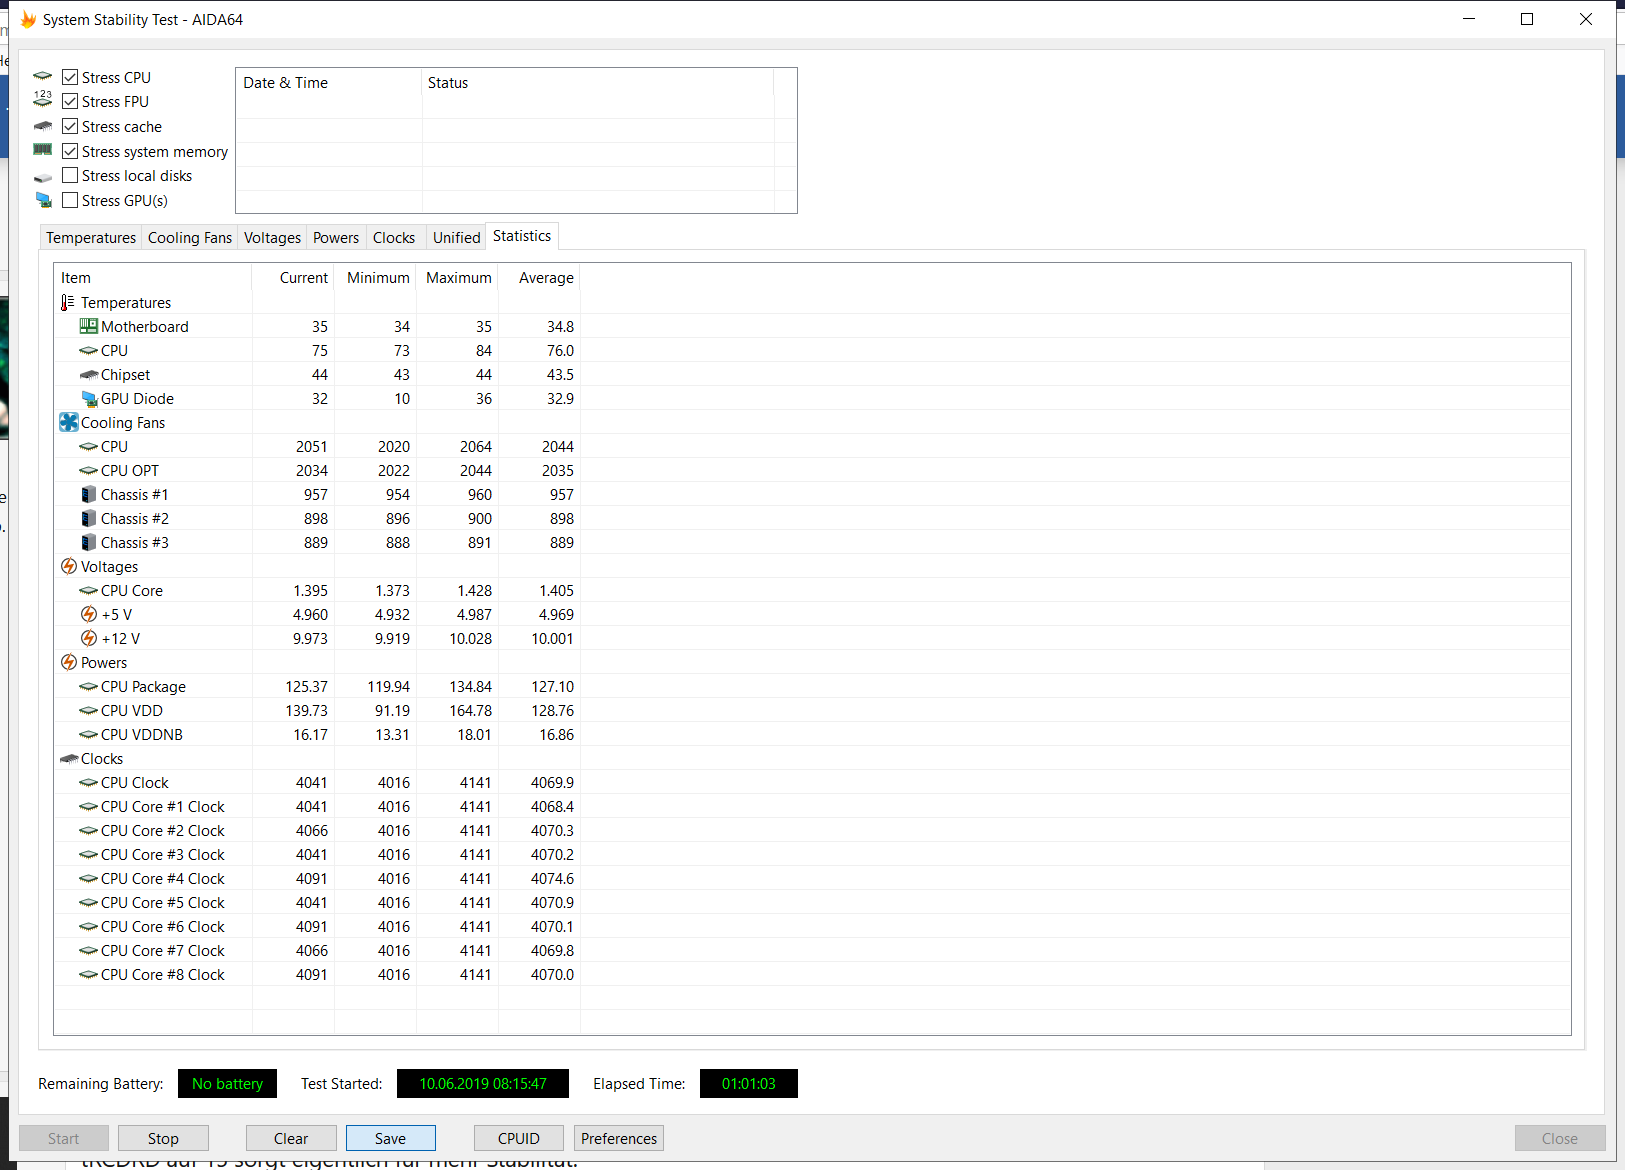Viewport: 1625px width, 1170px height.
Task: Click CPU Package average value 127.10
Action: [552, 686]
